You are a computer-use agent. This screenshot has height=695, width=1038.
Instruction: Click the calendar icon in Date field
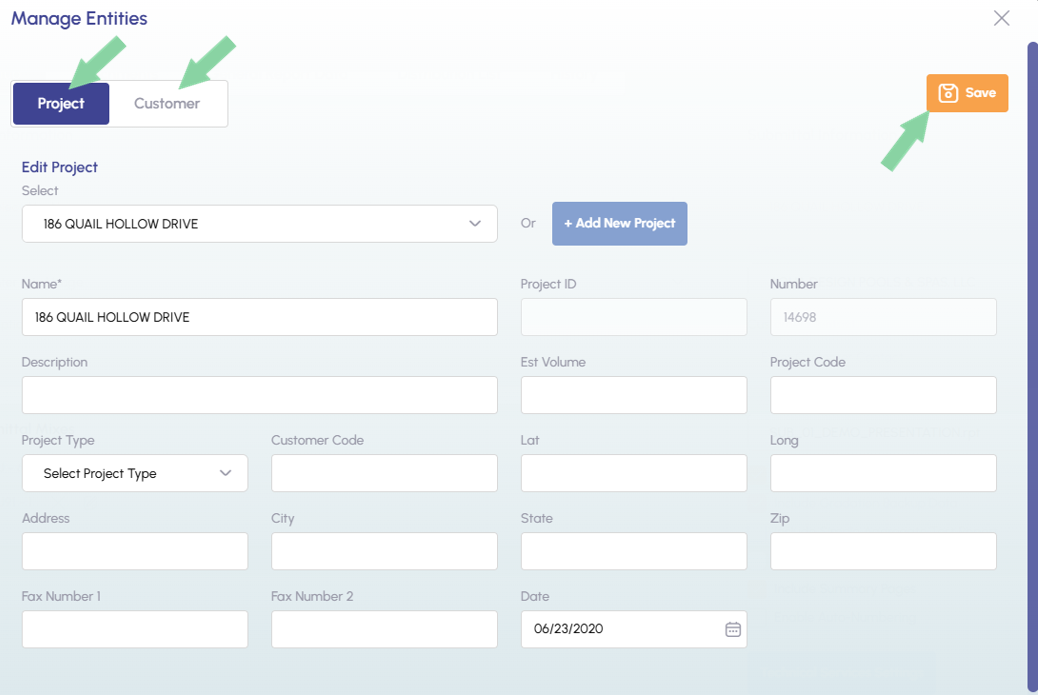(x=733, y=629)
